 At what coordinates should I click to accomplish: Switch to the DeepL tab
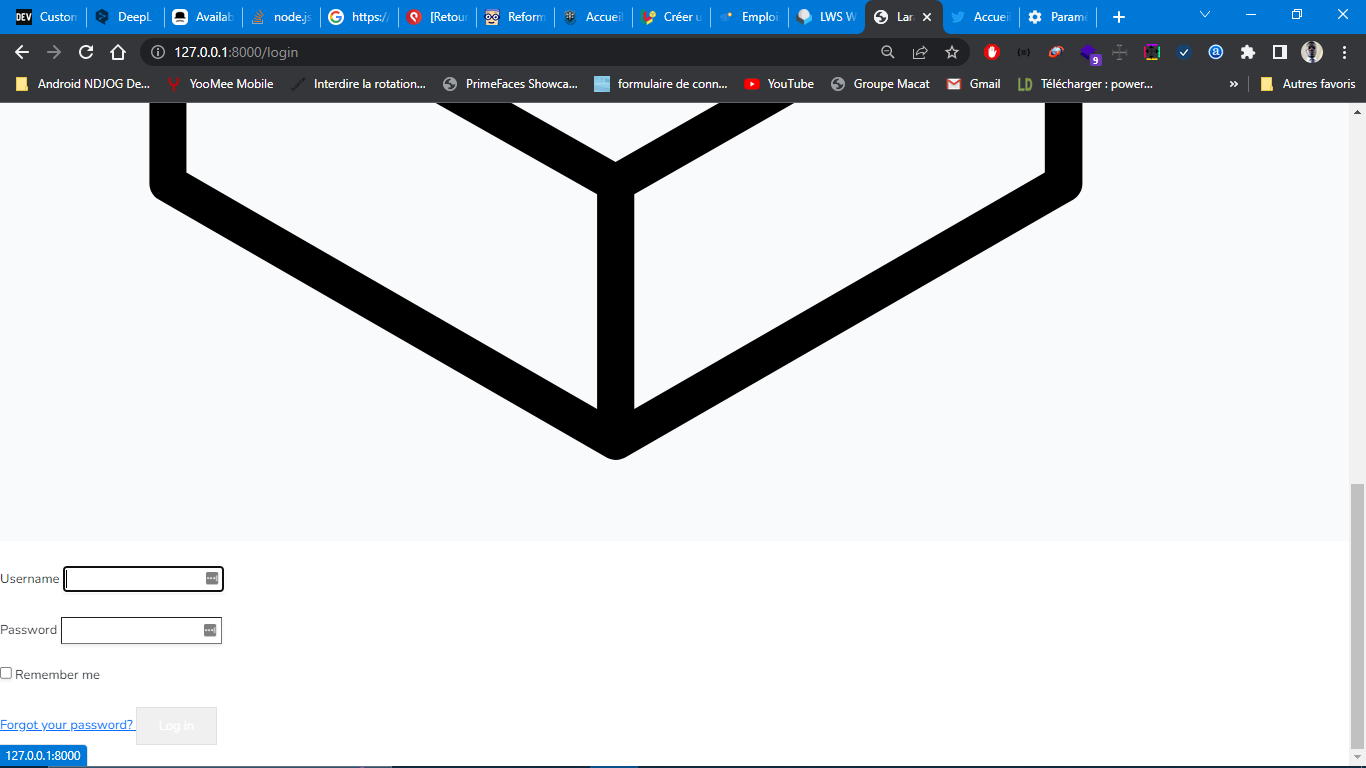122,16
